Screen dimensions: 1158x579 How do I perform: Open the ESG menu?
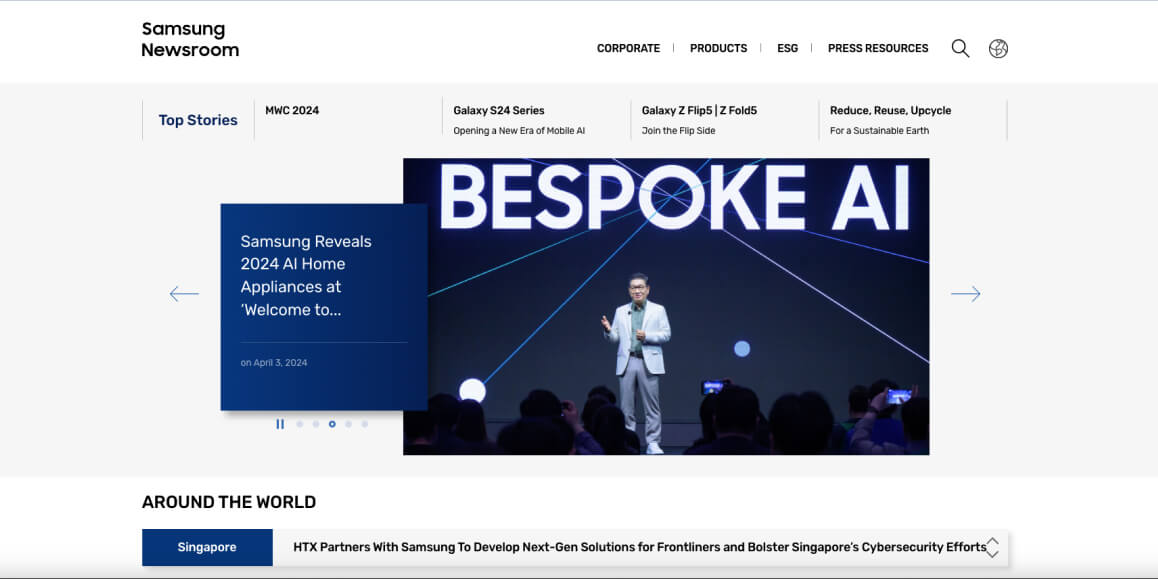787,48
